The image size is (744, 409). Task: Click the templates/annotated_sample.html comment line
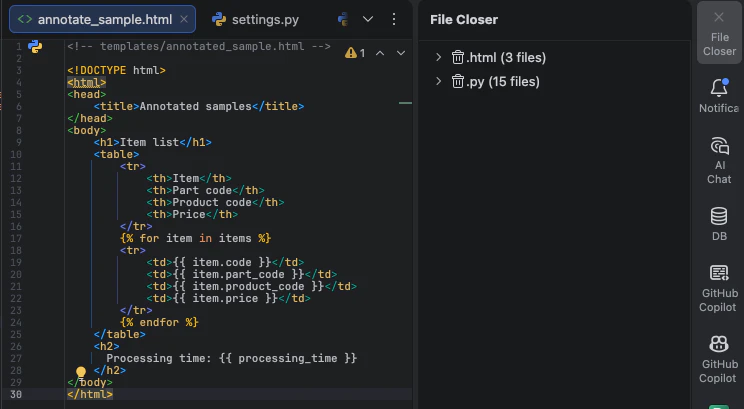point(199,46)
